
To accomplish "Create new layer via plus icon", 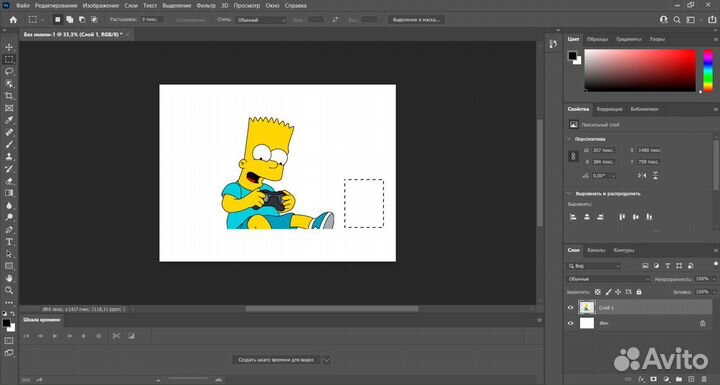I will (x=692, y=379).
